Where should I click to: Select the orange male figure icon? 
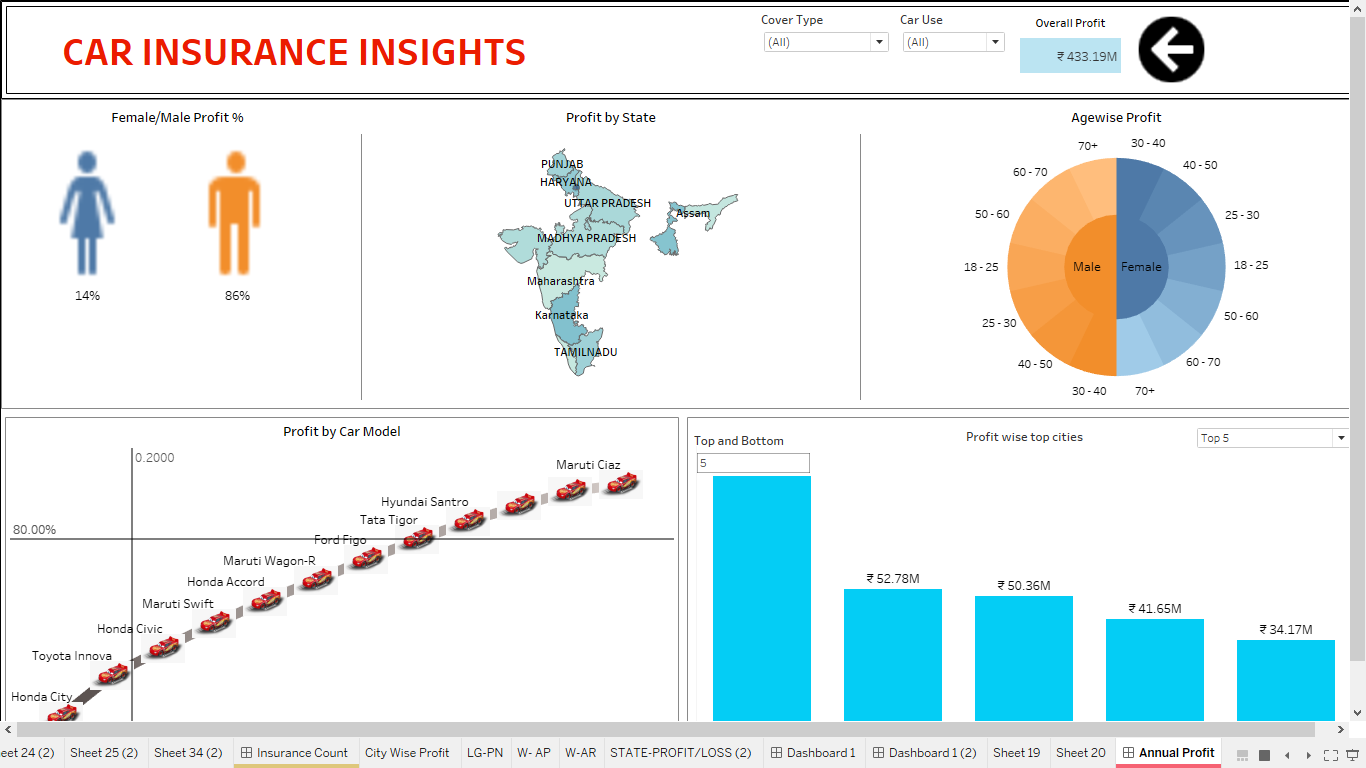pos(236,213)
